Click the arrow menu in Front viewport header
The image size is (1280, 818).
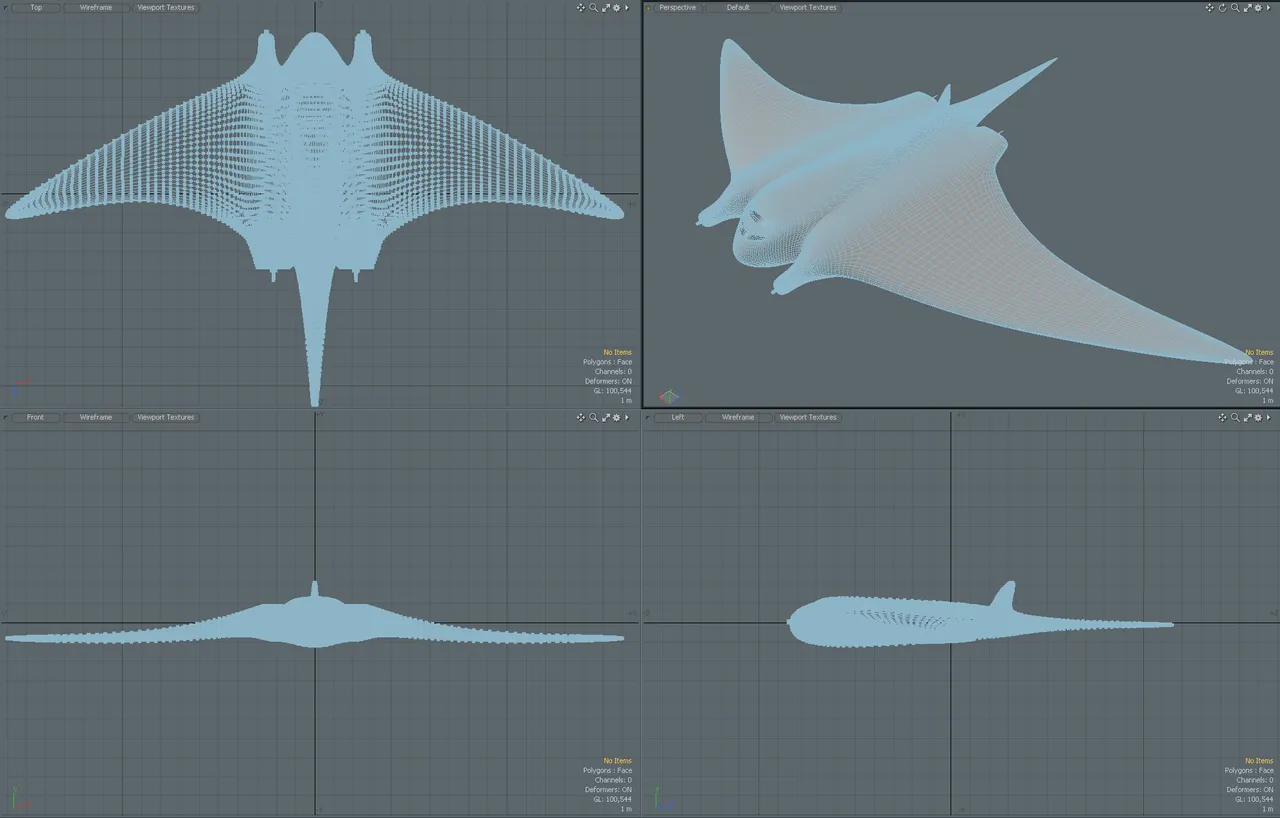627,417
